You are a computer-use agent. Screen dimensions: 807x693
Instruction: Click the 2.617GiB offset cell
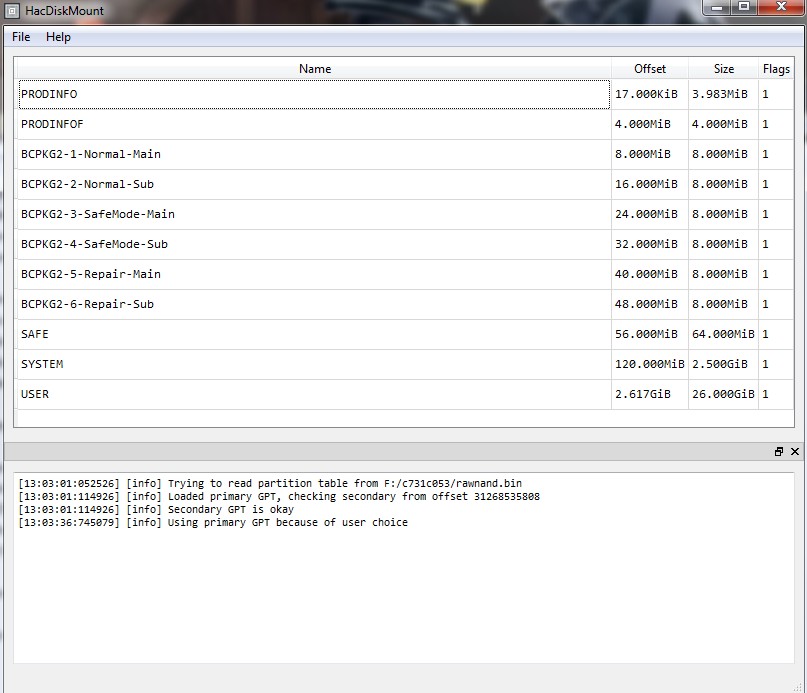[x=650, y=394]
